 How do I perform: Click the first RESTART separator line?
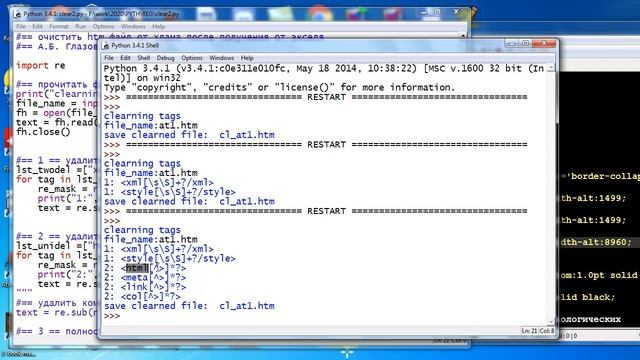316,97
